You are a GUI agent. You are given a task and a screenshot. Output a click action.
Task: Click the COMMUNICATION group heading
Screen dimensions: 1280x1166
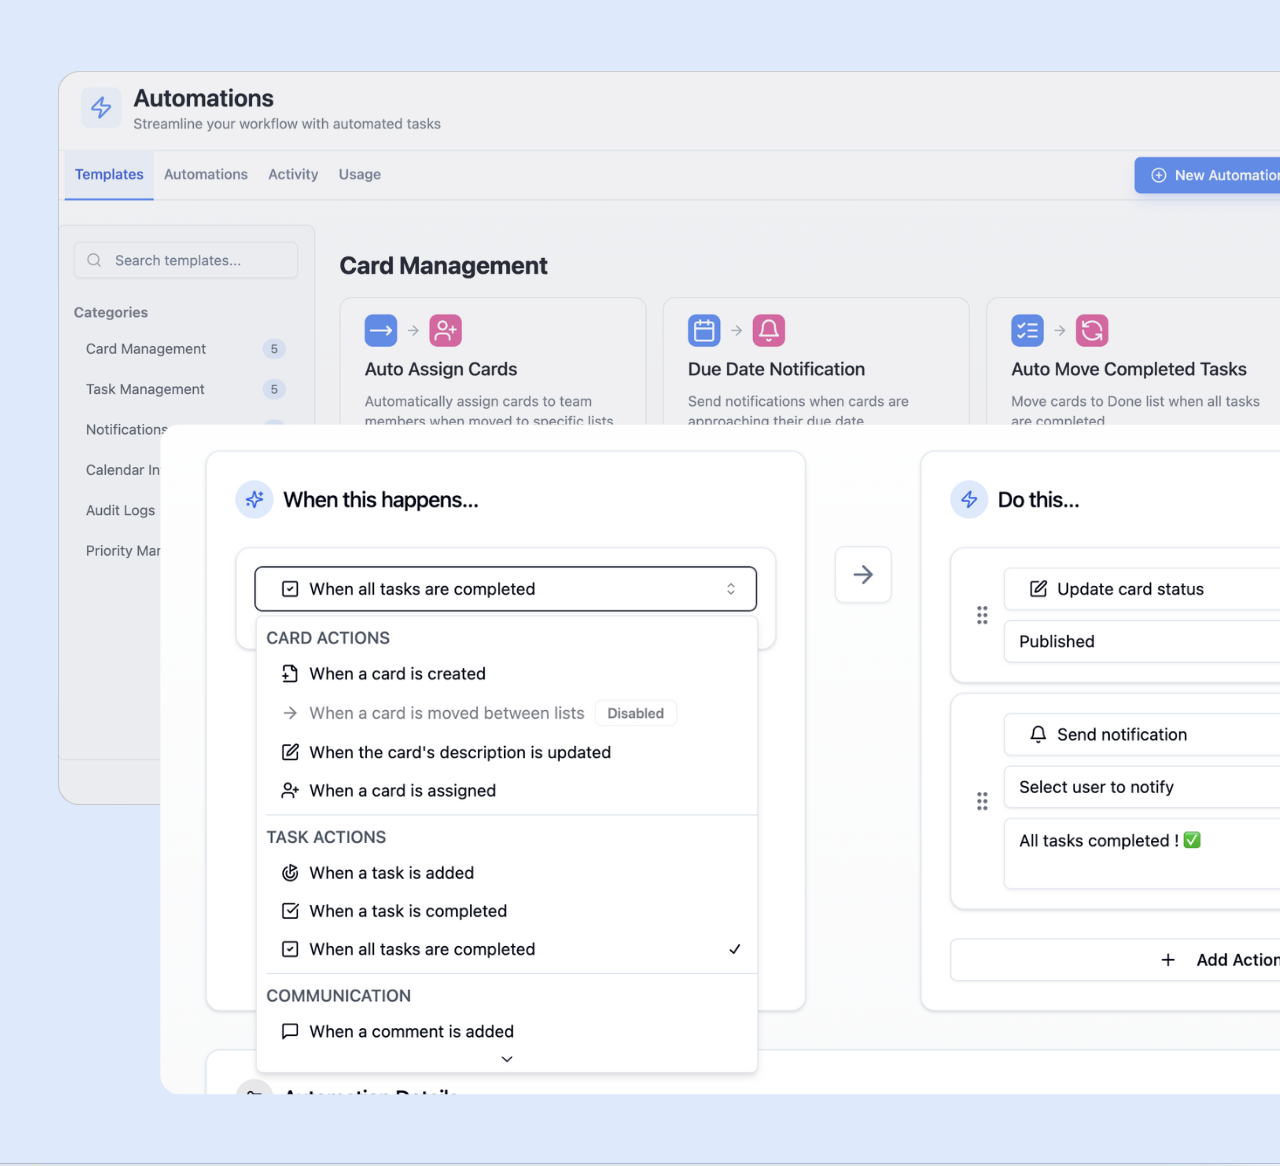(x=339, y=996)
